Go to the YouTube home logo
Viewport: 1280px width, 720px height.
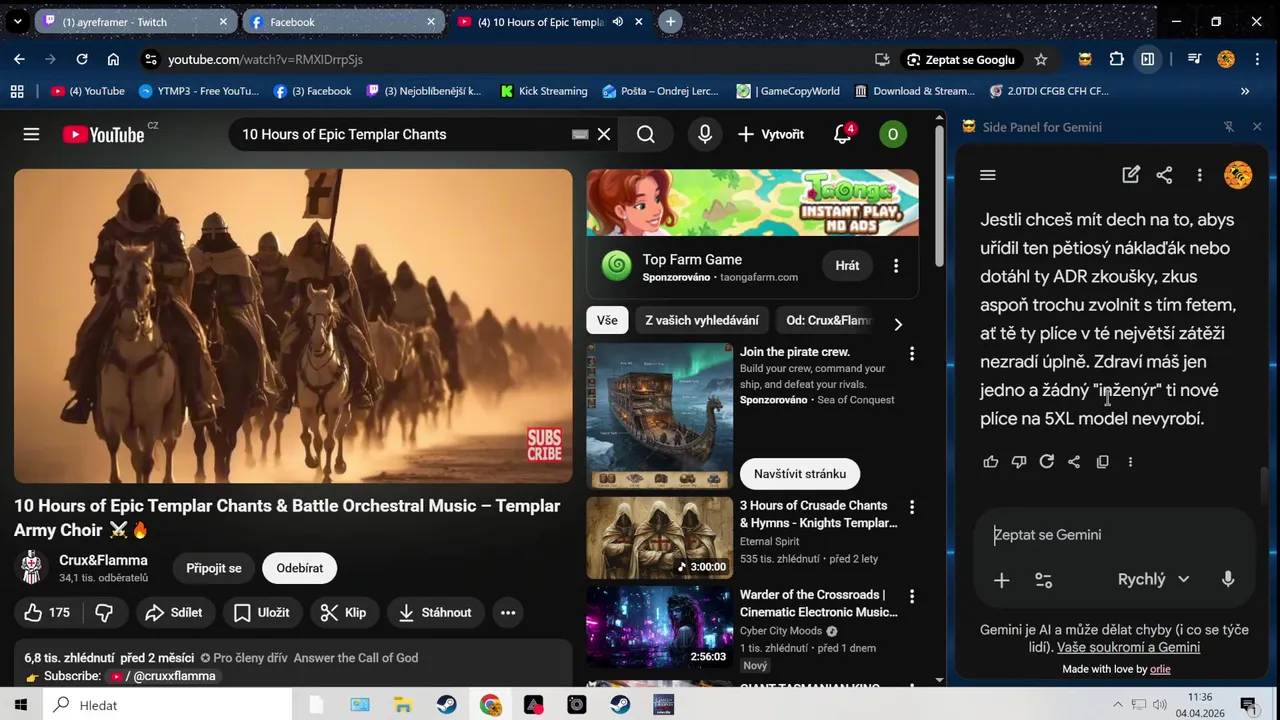[x=104, y=134]
